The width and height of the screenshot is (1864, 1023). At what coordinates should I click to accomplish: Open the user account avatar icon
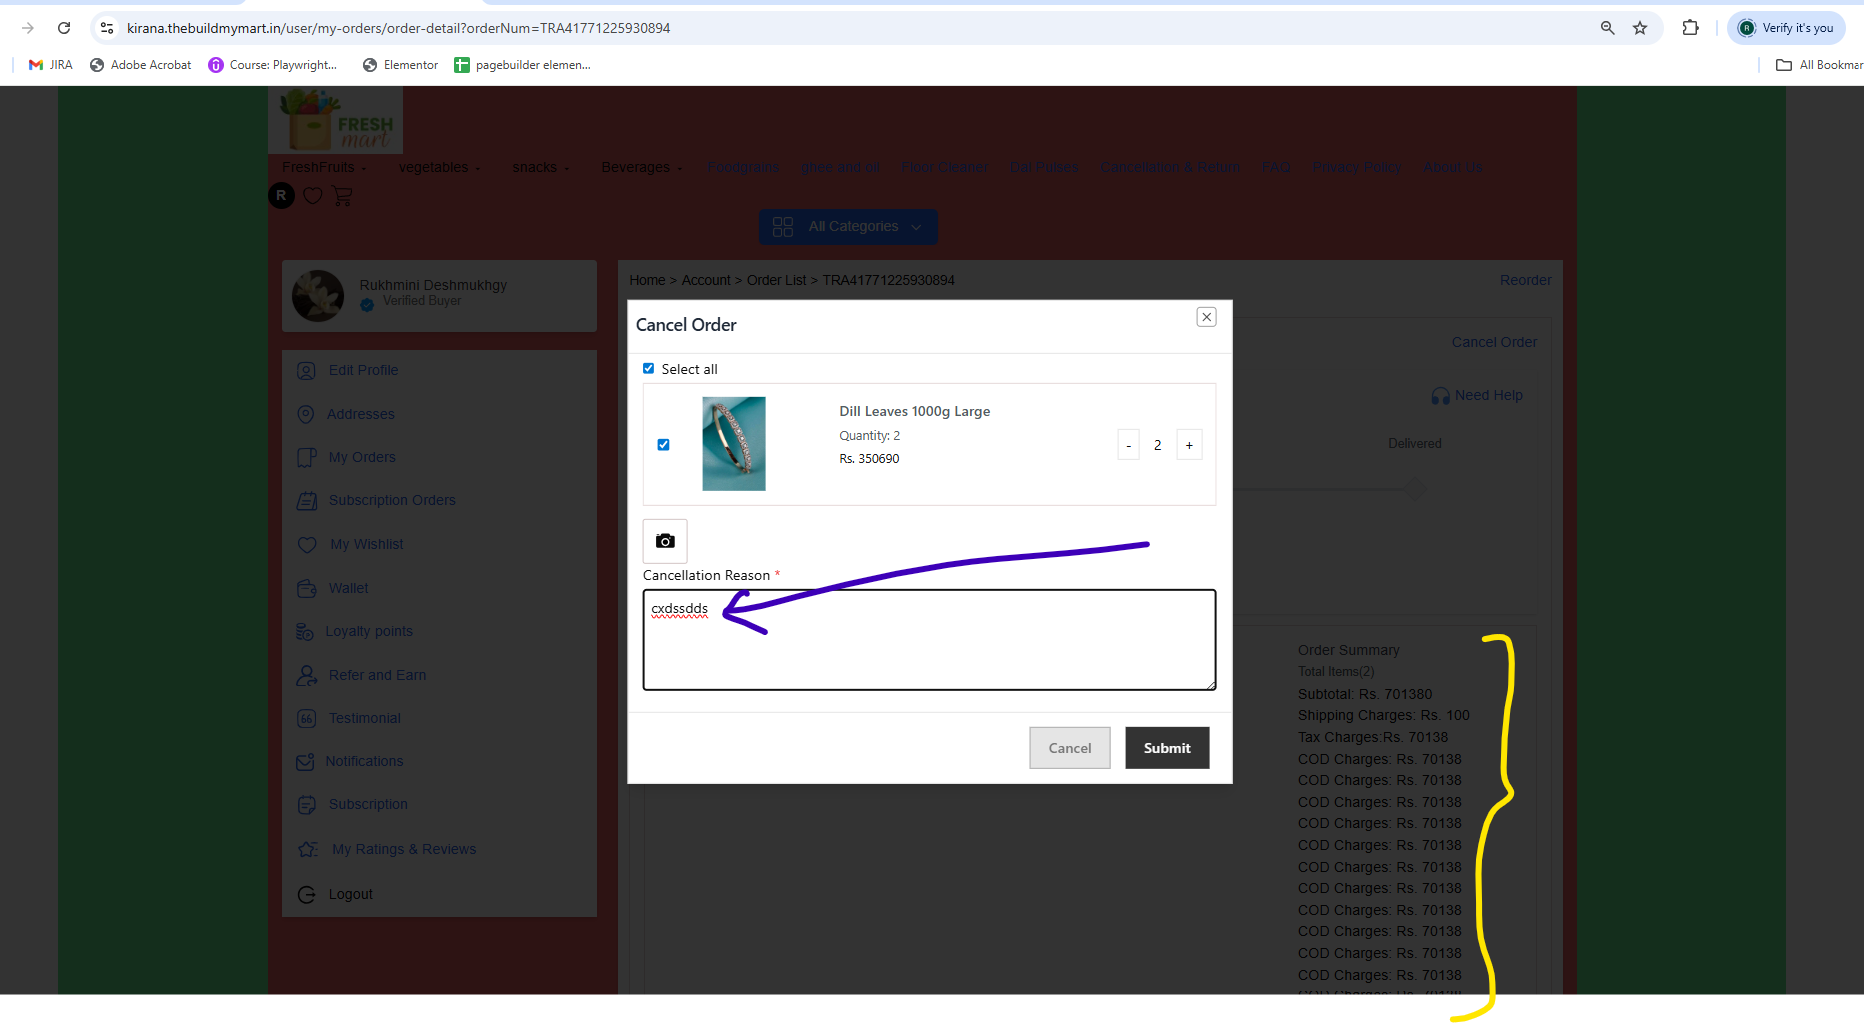point(282,196)
